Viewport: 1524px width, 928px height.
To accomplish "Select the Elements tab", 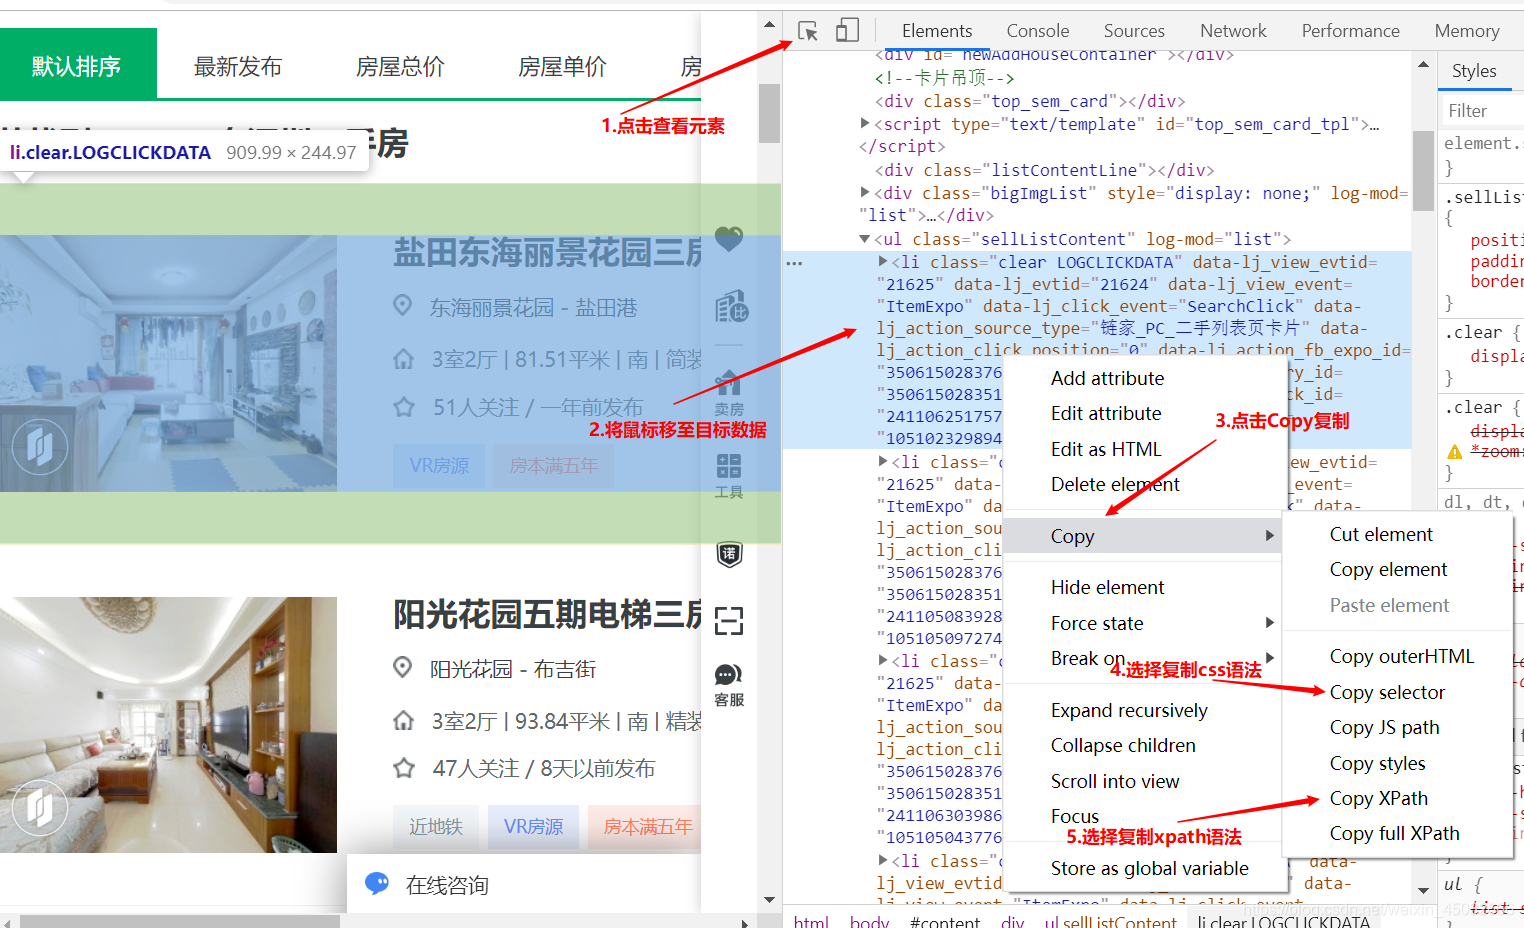I will pyautogui.click(x=936, y=31).
